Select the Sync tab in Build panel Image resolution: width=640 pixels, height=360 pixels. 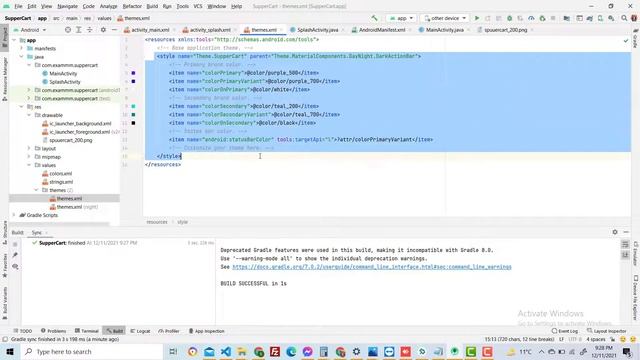click(x=37, y=232)
